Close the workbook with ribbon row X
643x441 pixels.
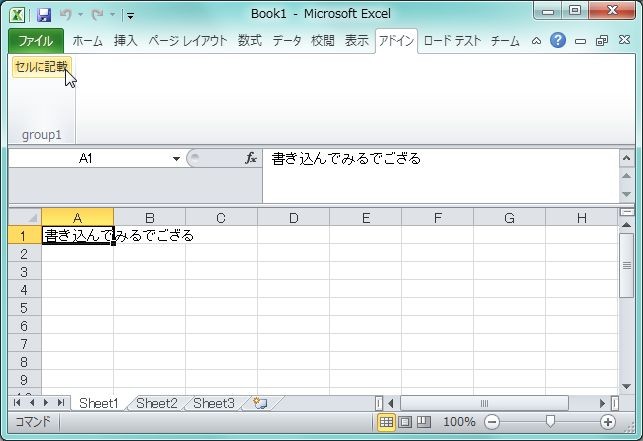pyautogui.click(x=624, y=40)
